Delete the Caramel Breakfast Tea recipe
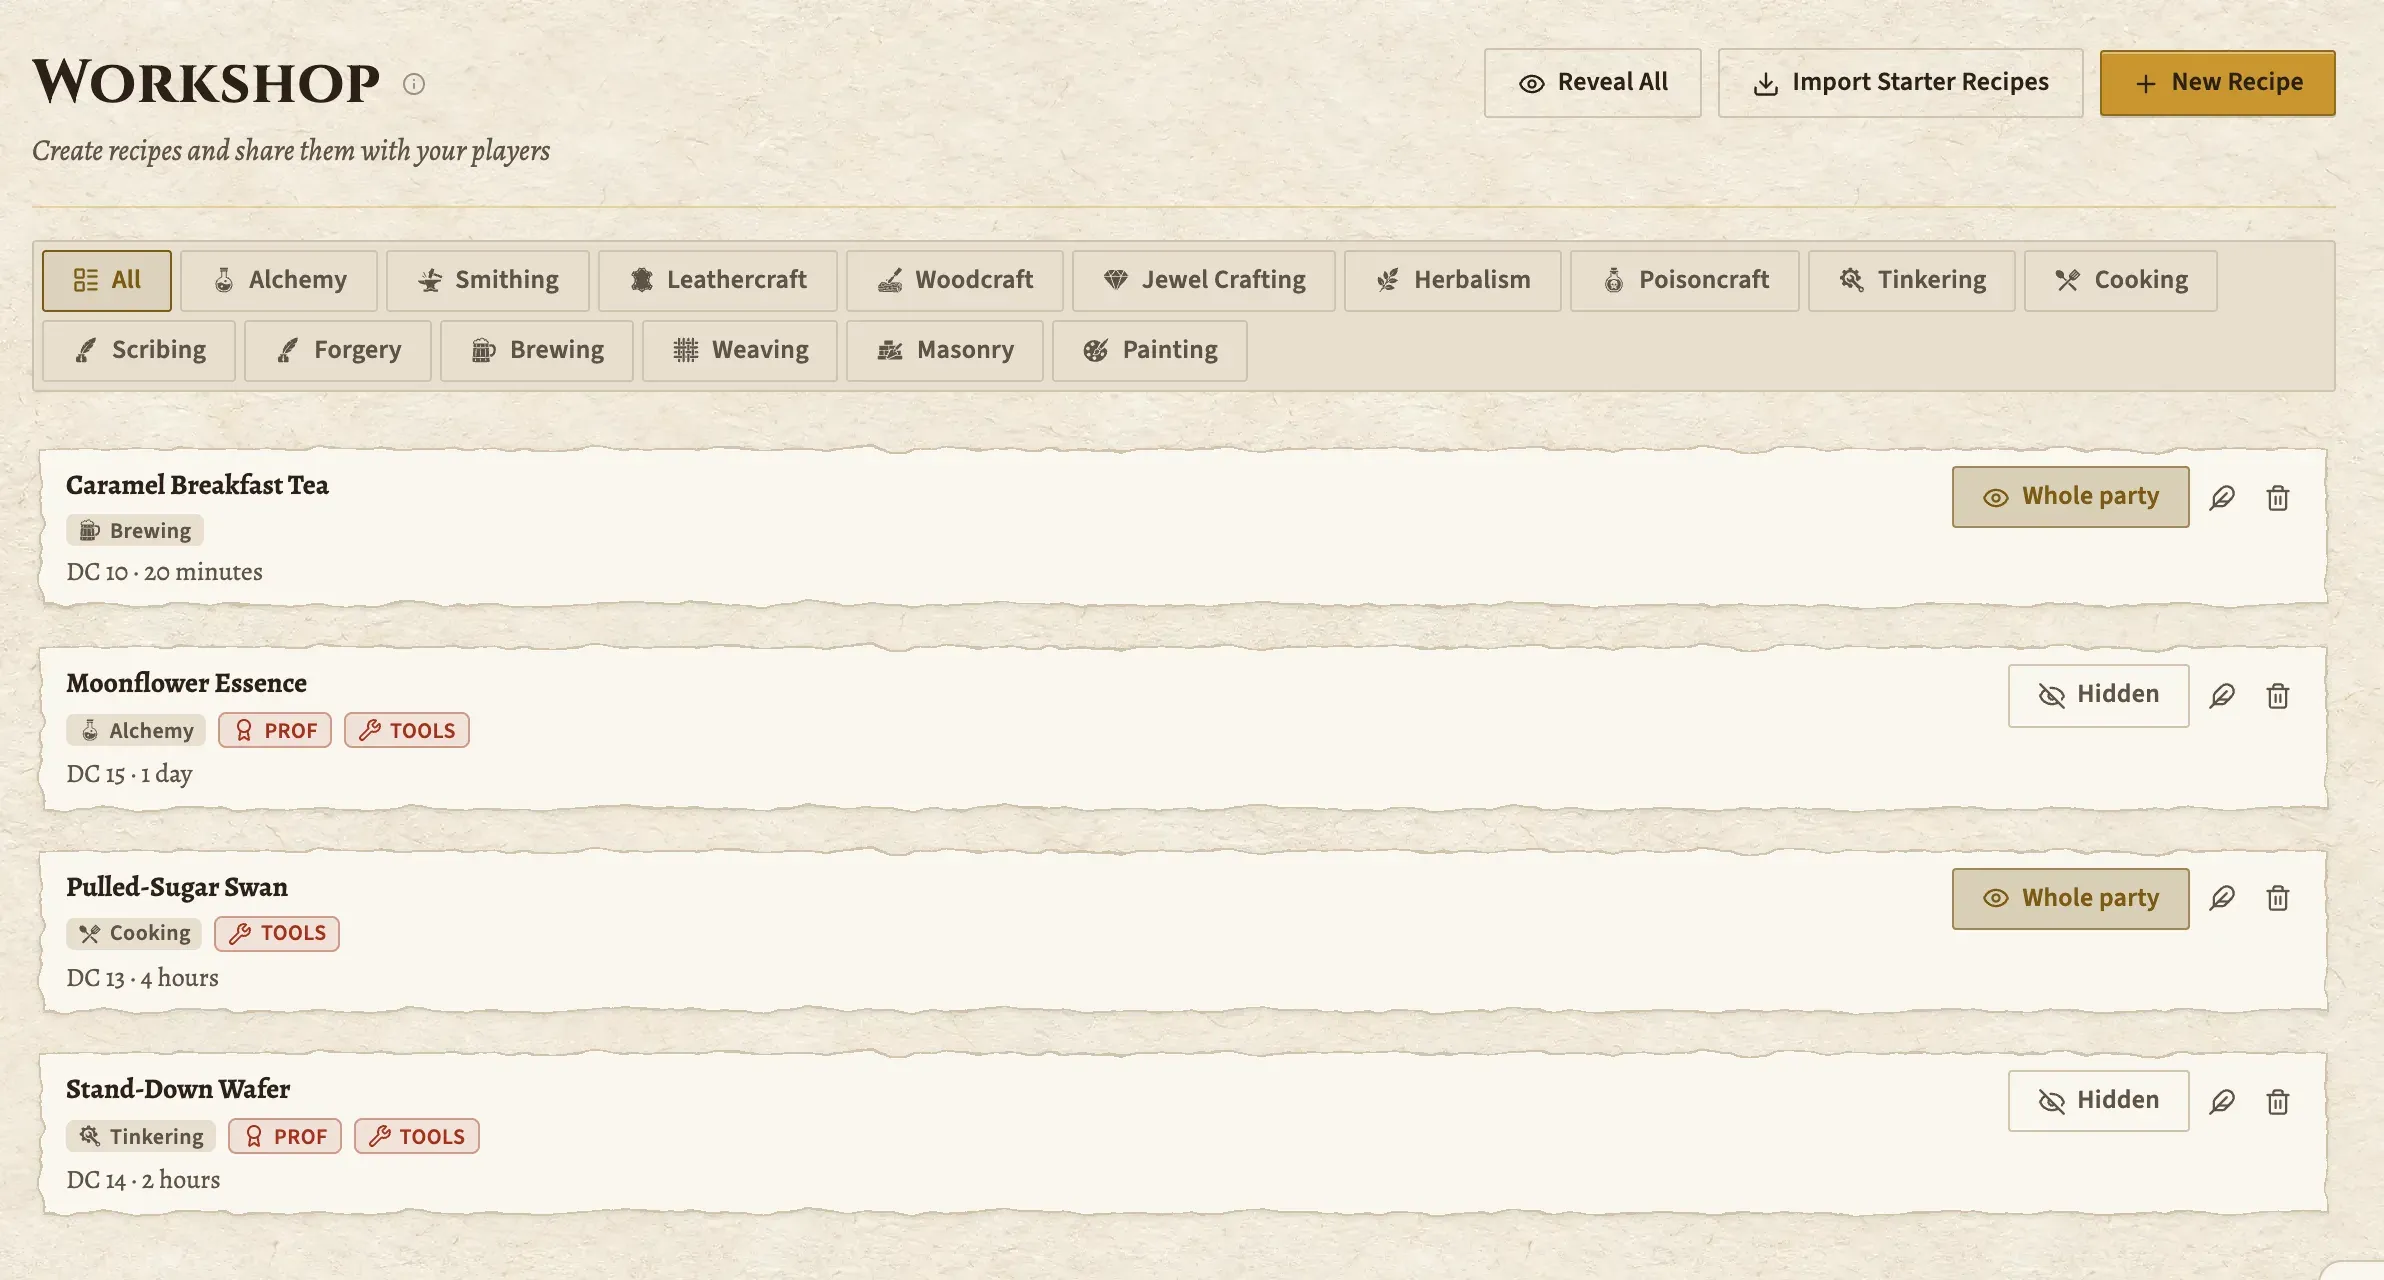This screenshot has height=1280, width=2384. point(2278,497)
